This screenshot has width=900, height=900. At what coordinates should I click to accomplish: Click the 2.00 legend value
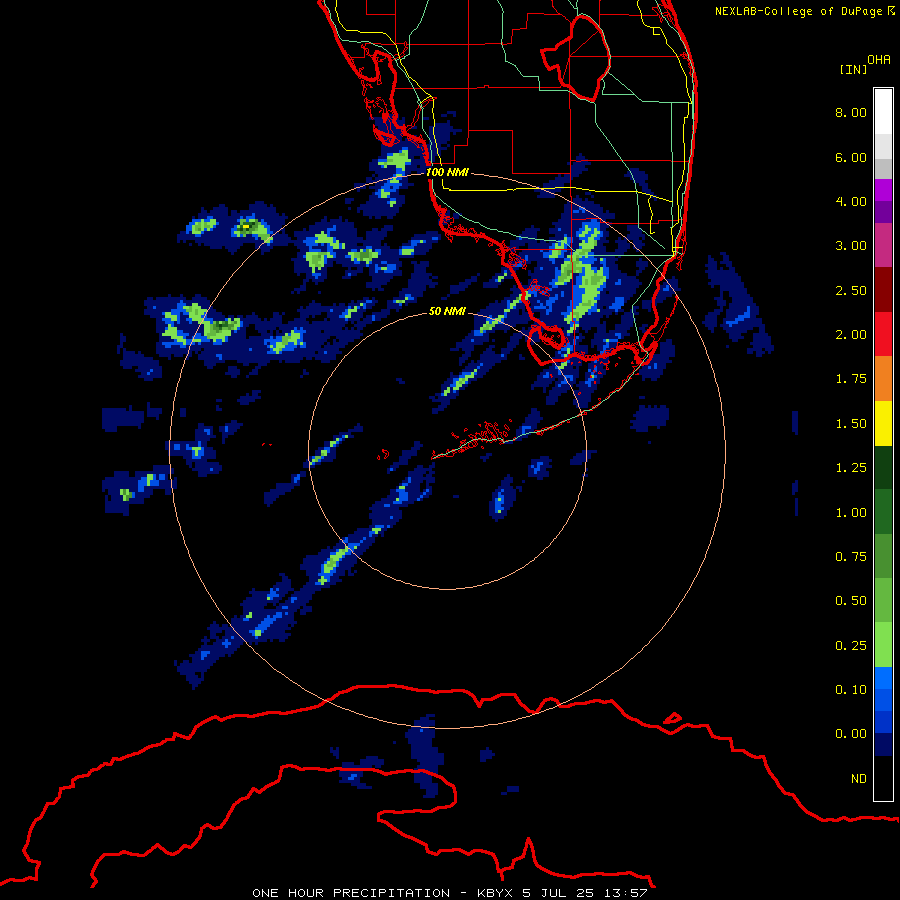coord(851,335)
